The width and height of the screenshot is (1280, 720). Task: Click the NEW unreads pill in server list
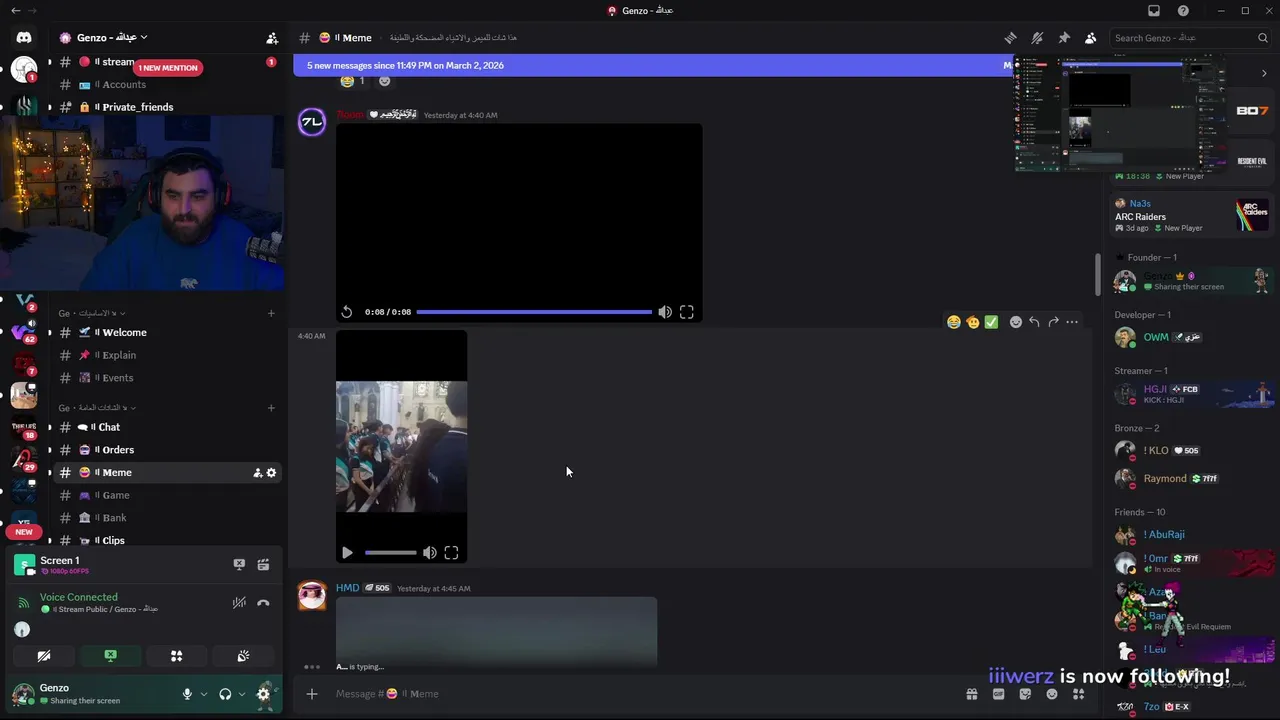[x=24, y=532]
